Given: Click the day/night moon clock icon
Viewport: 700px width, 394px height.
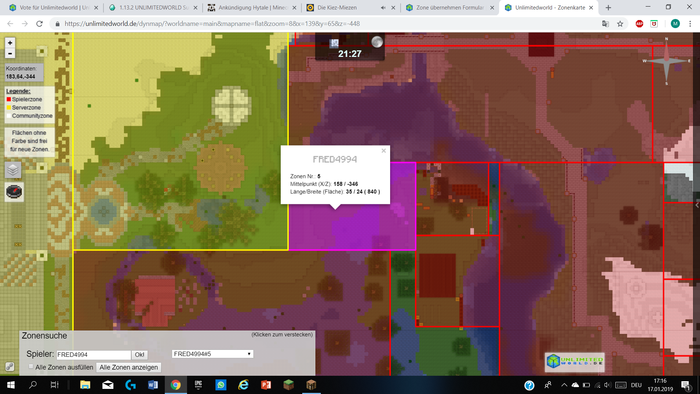Looking at the screenshot, I should (x=377, y=42).
